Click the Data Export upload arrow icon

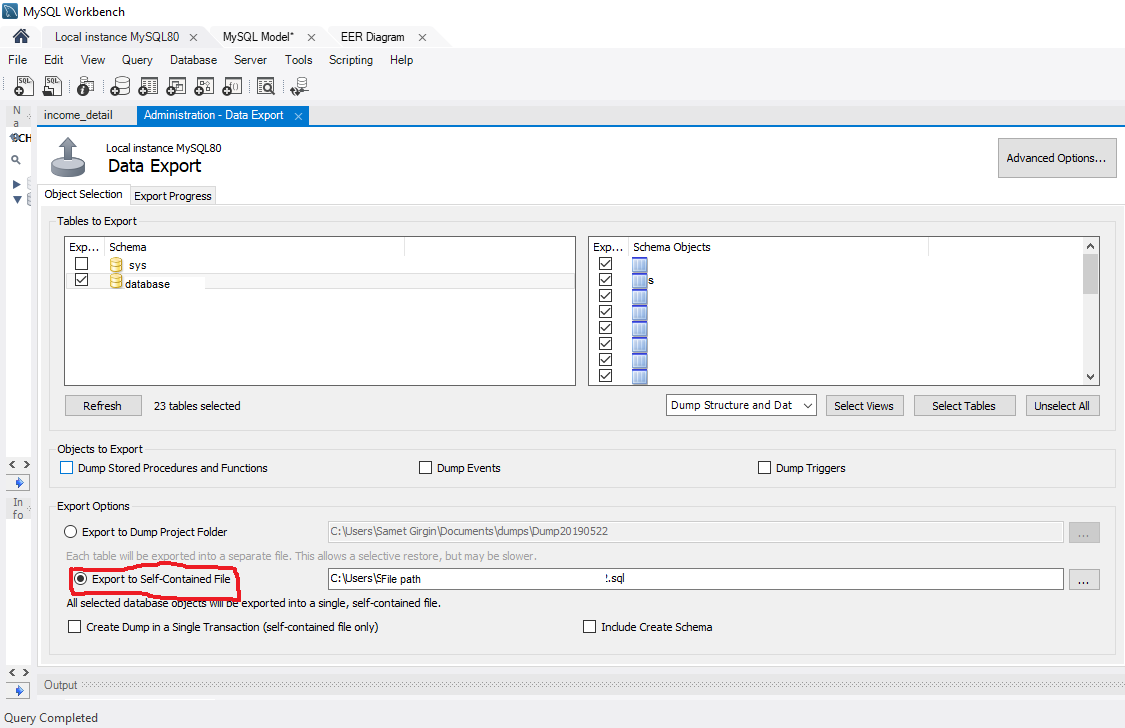click(x=68, y=157)
